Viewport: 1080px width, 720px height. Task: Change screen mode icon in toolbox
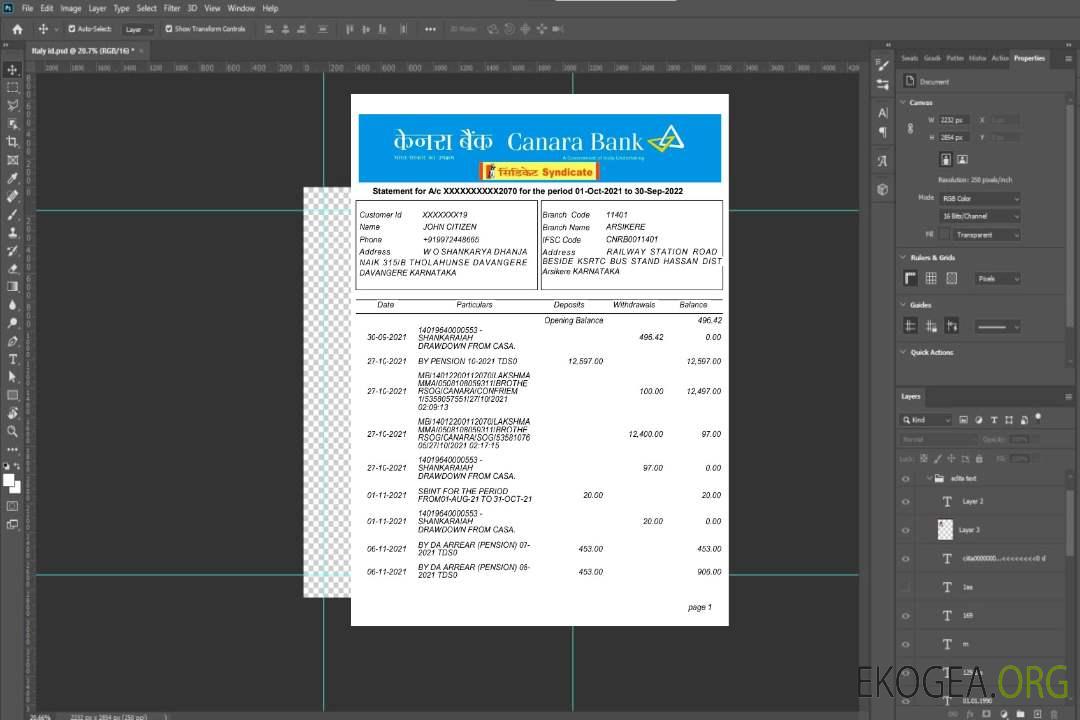click(x=12, y=524)
